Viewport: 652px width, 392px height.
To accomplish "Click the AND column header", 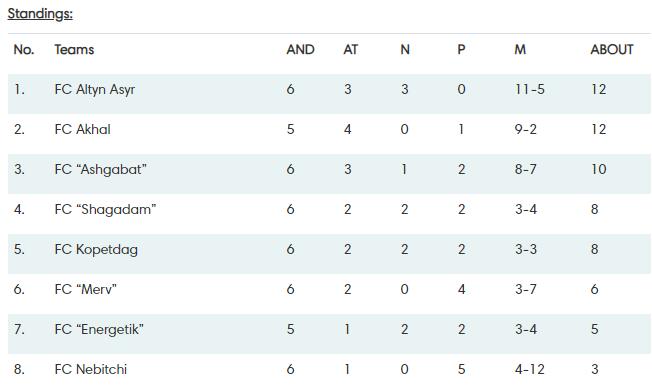I will (x=300, y=49).
